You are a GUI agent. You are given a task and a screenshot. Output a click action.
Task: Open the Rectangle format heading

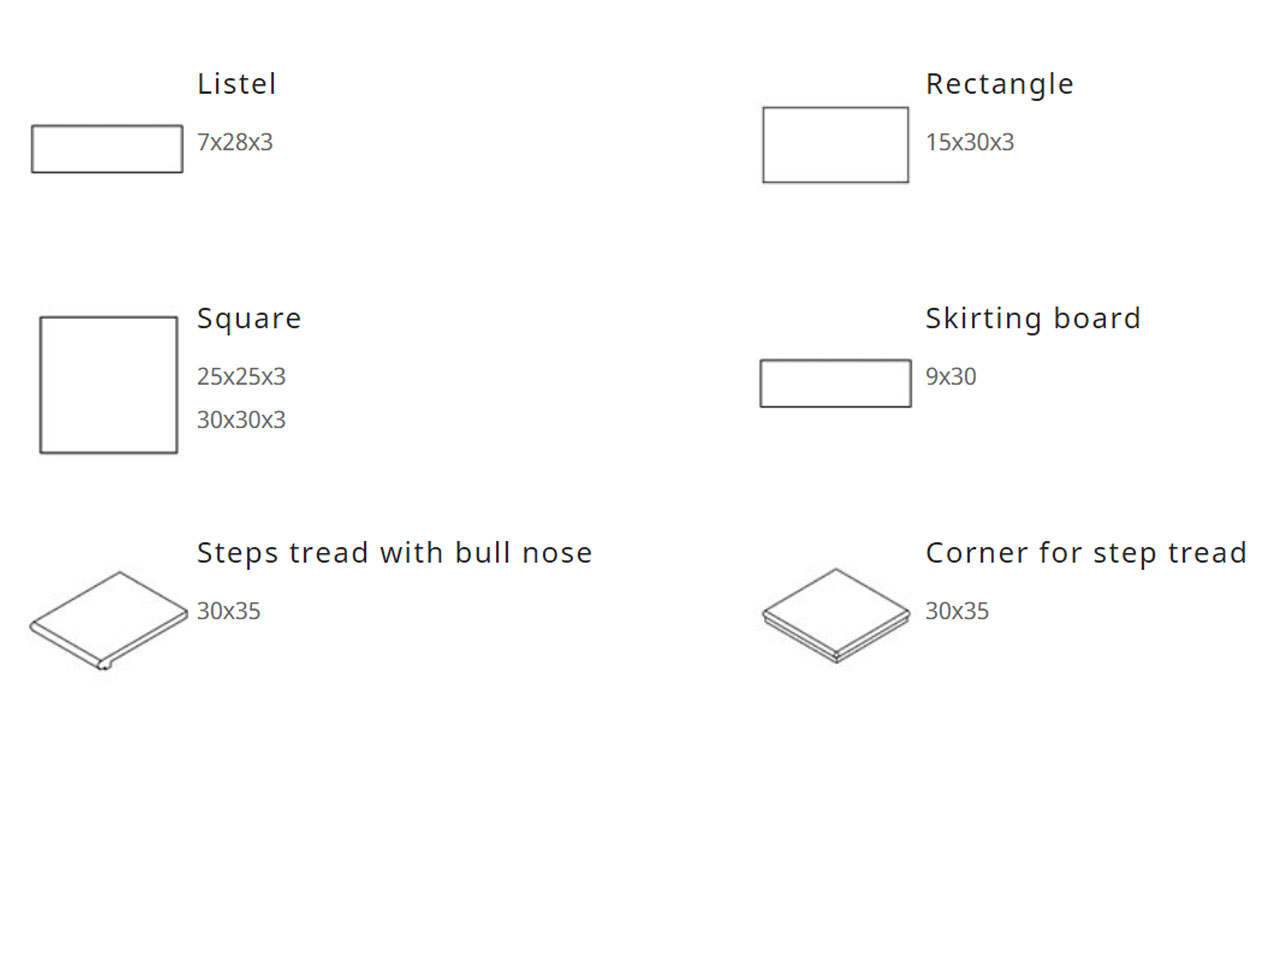click(999, 84)
